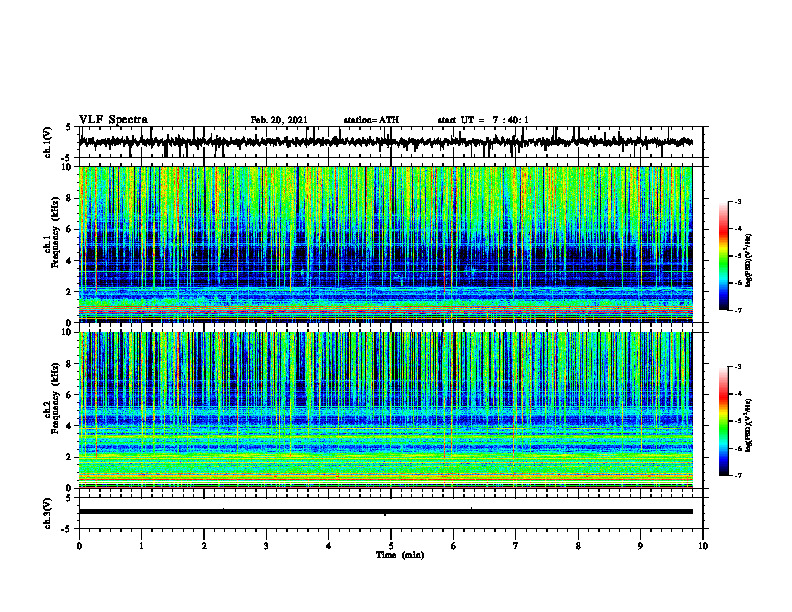Click the ch.1 frequency tick label "4"
The image size is (792, 612).
coord(69,261)
